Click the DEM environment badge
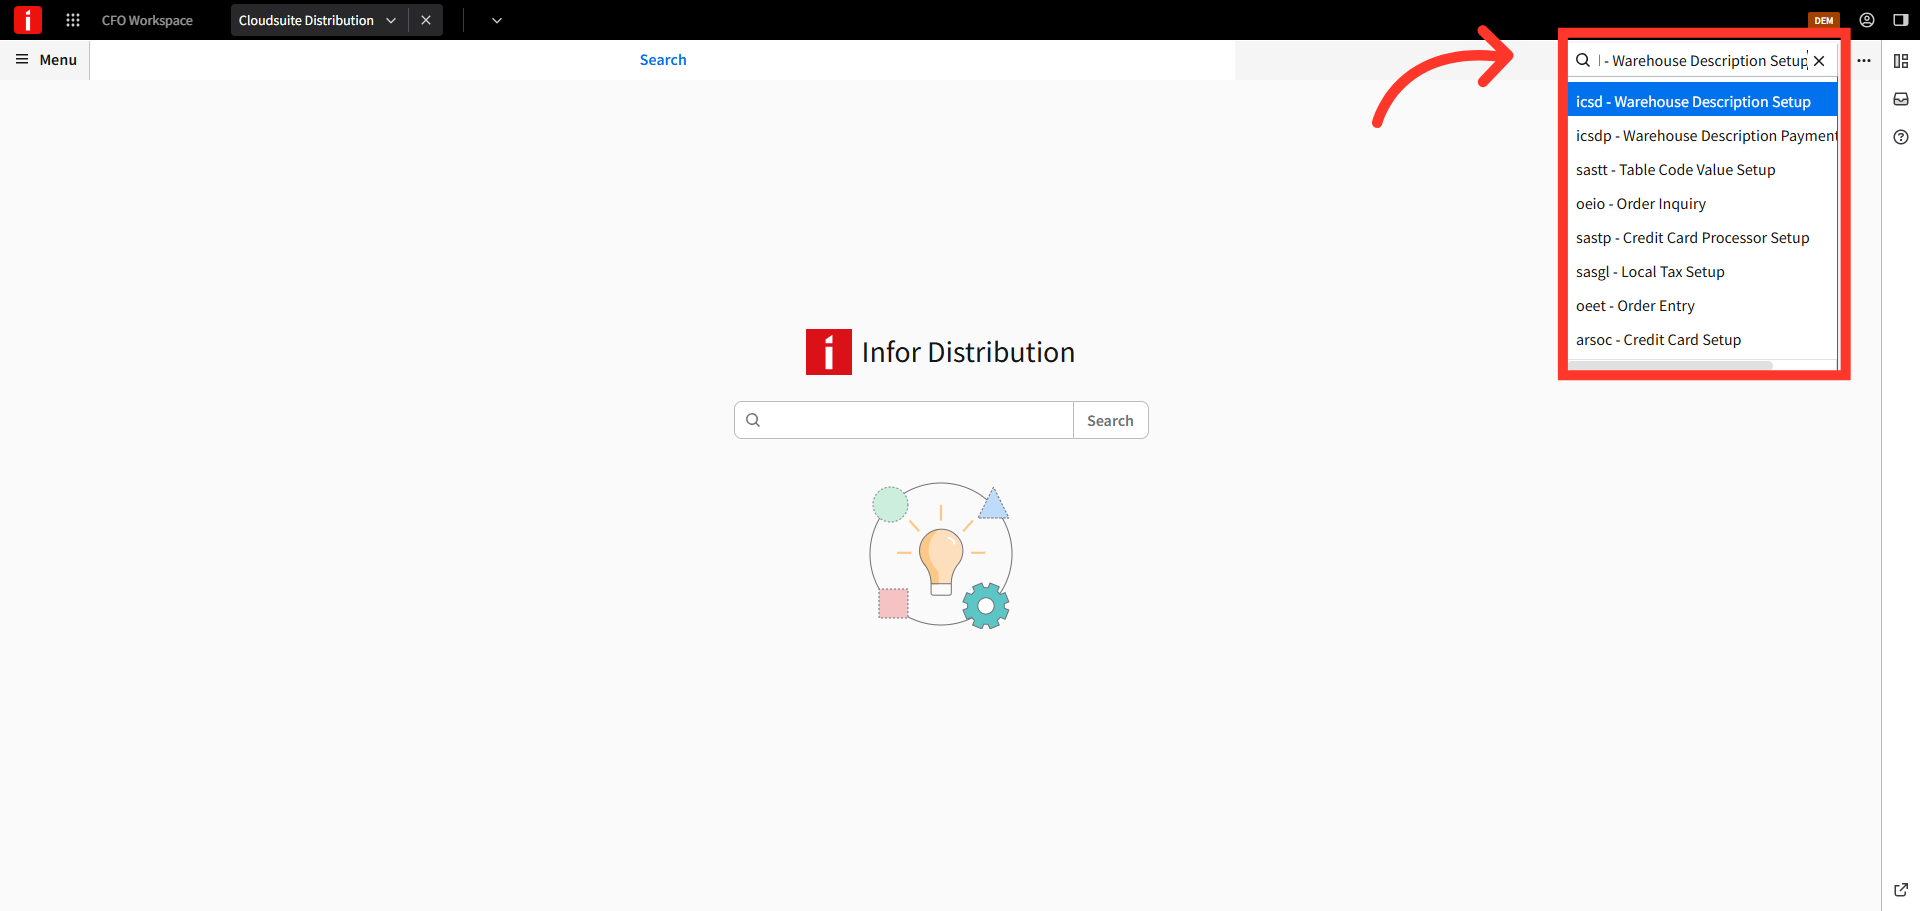 coord(1824,20)
